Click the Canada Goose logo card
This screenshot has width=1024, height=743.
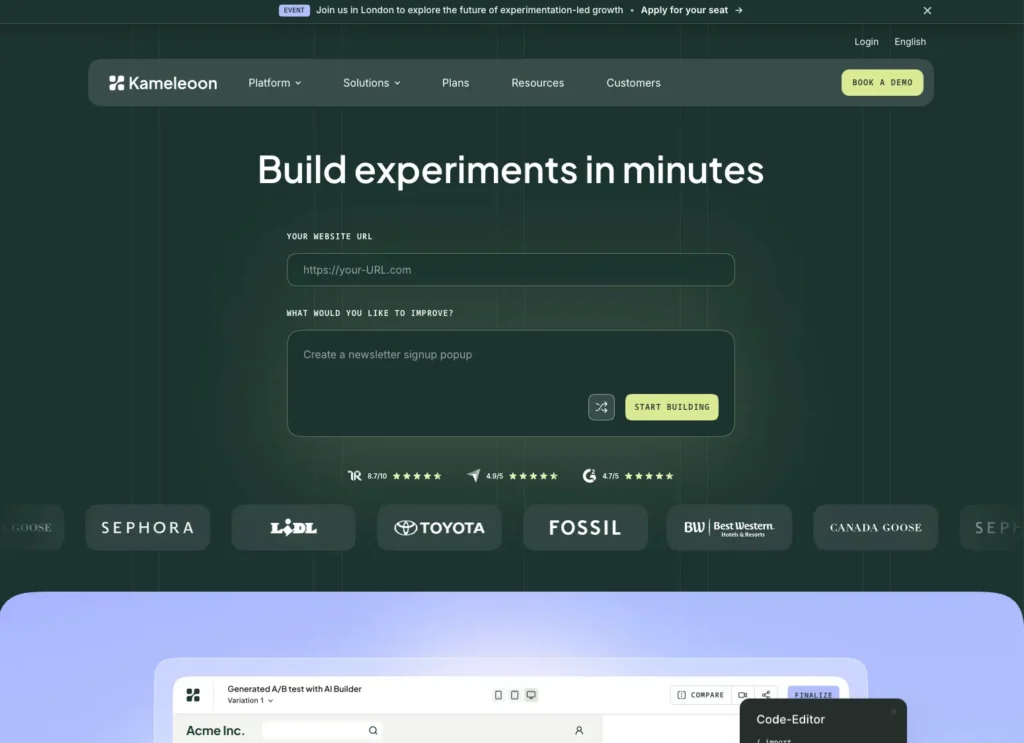point(875,528)
